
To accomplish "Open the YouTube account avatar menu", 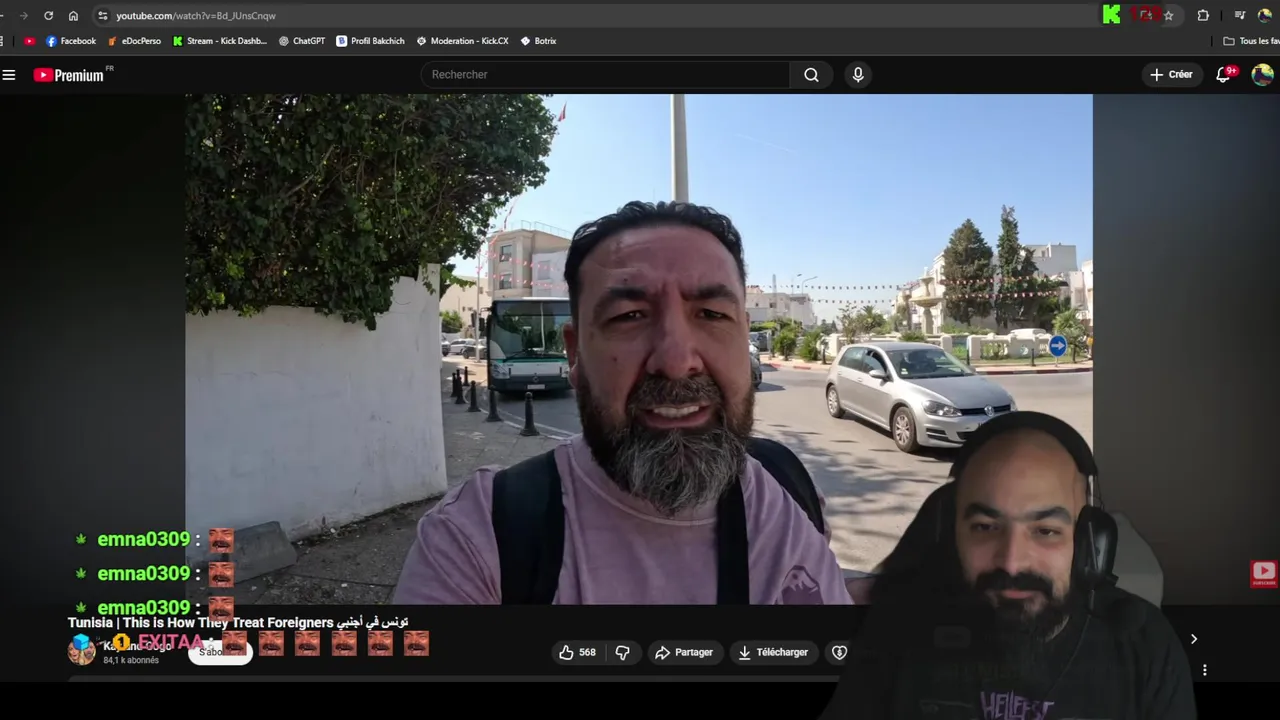I will (x=1262, y=74).
